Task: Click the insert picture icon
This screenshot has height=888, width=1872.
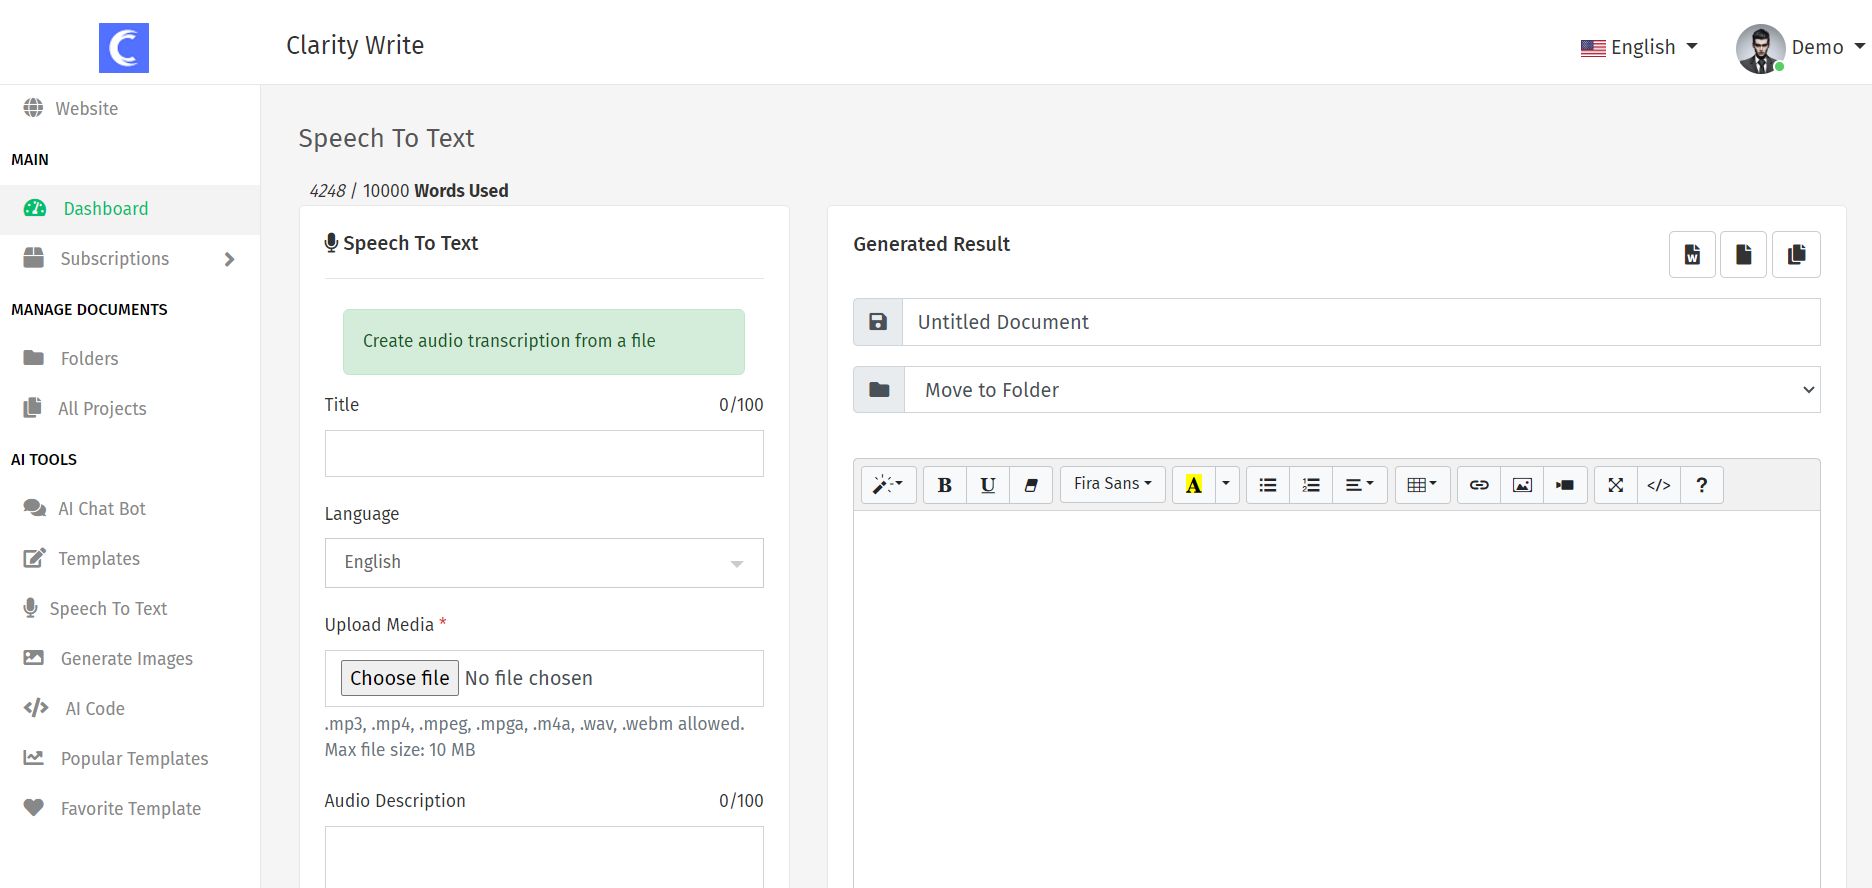Action: (x=1522, y=485)
